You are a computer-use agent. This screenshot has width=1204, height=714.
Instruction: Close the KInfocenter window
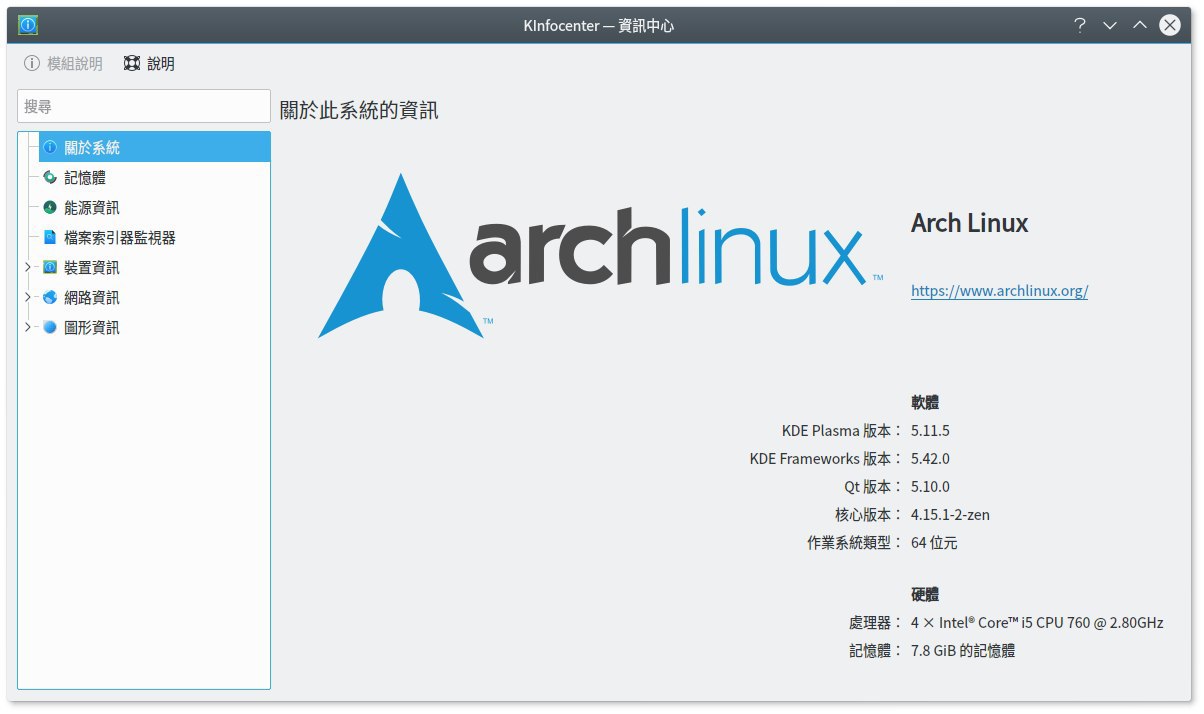point(1170,25)
